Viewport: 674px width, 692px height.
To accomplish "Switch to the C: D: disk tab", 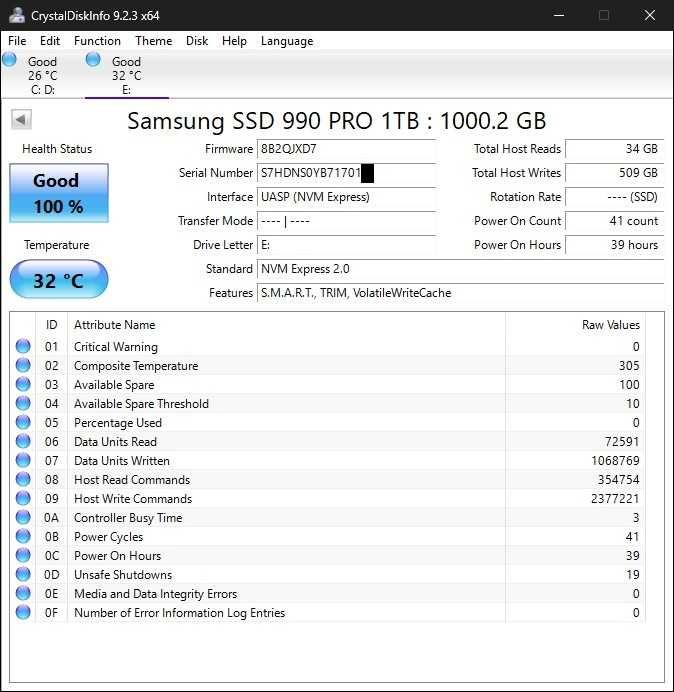I will pyautogui.click(x=42, y=75).
